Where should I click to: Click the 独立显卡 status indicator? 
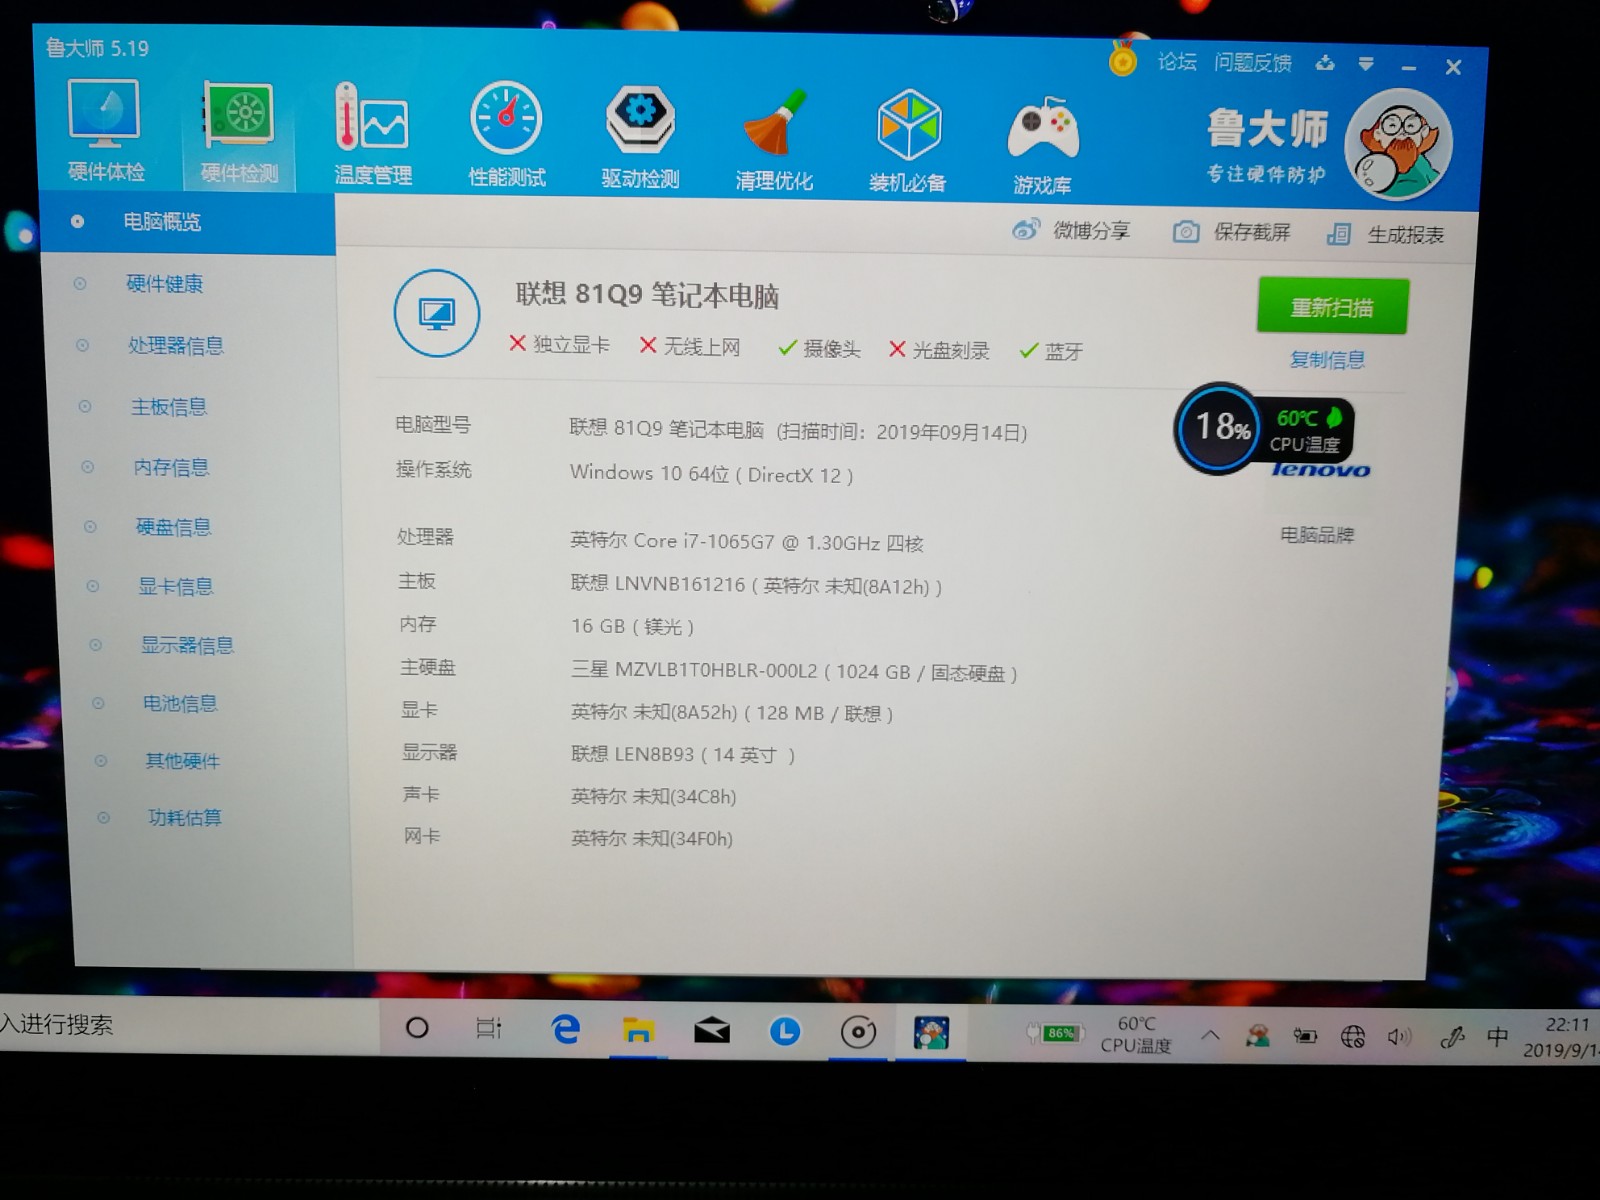tap(559, 344)
